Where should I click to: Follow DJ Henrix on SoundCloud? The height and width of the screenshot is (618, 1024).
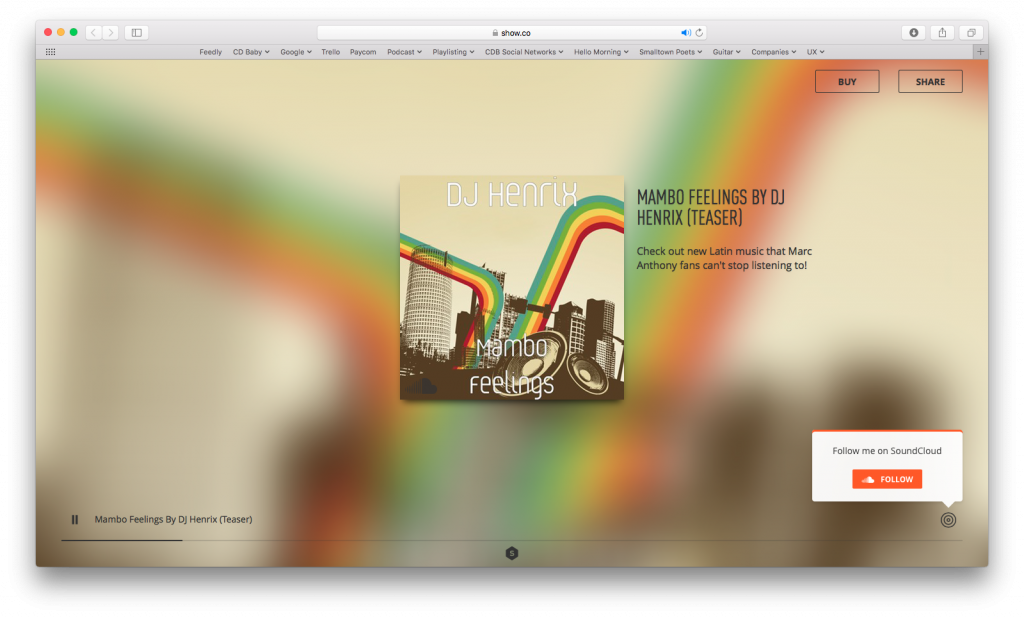coord(887,479)
